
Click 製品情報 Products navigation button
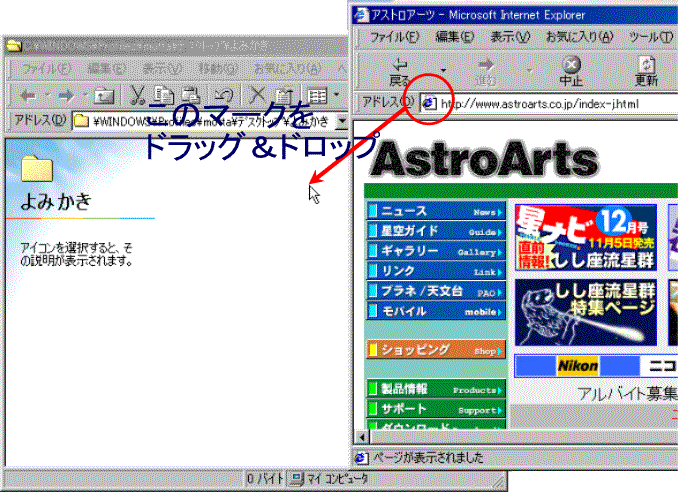tap(436, 389)
